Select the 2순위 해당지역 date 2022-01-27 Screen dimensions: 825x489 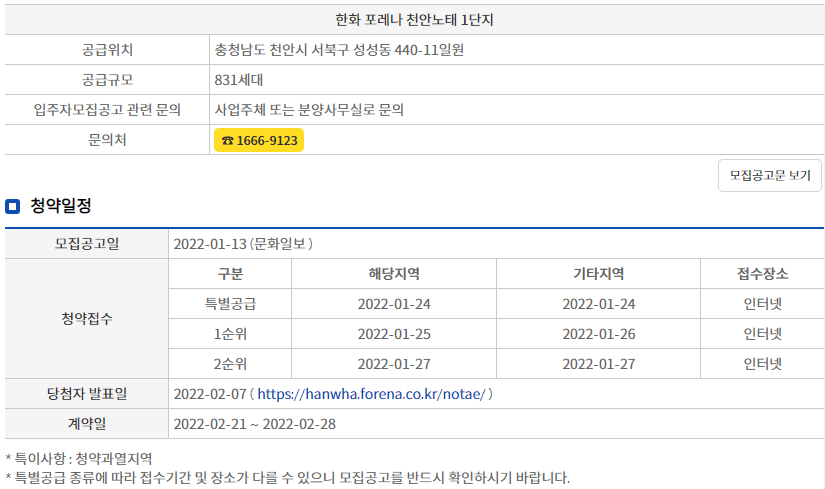click(x=394, y=364)
